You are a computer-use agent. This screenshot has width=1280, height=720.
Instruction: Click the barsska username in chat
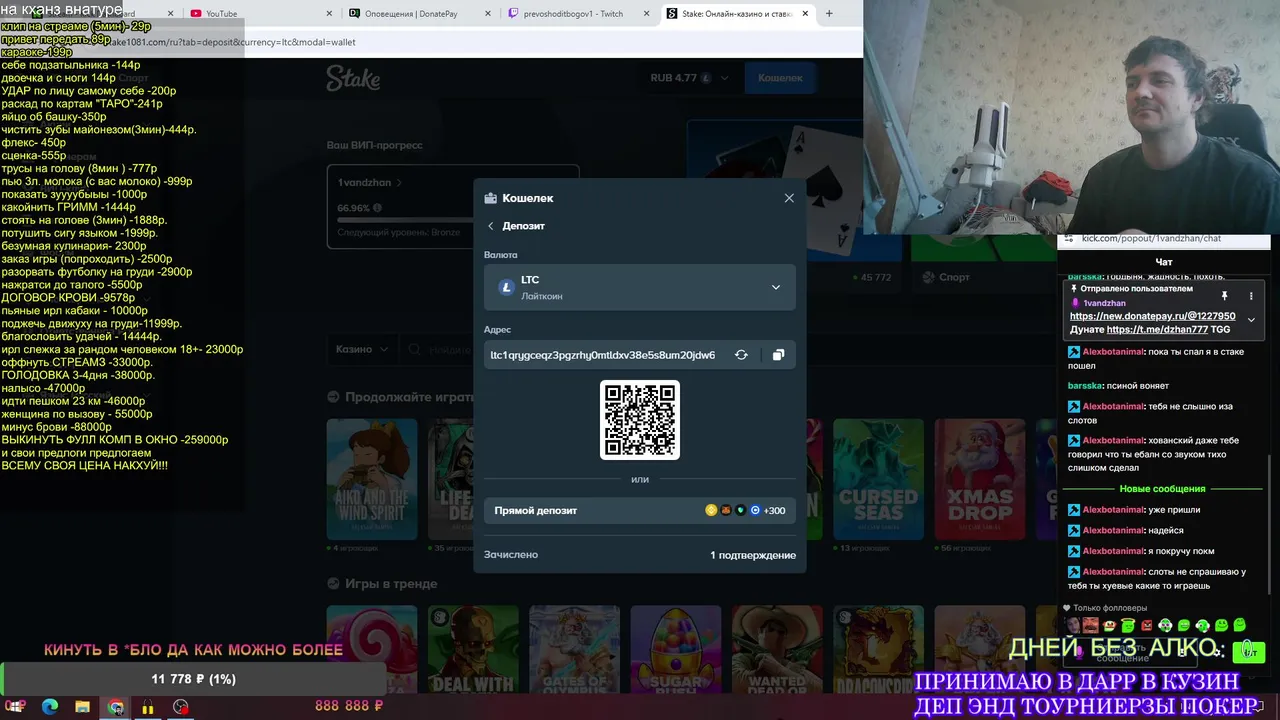1085,385
